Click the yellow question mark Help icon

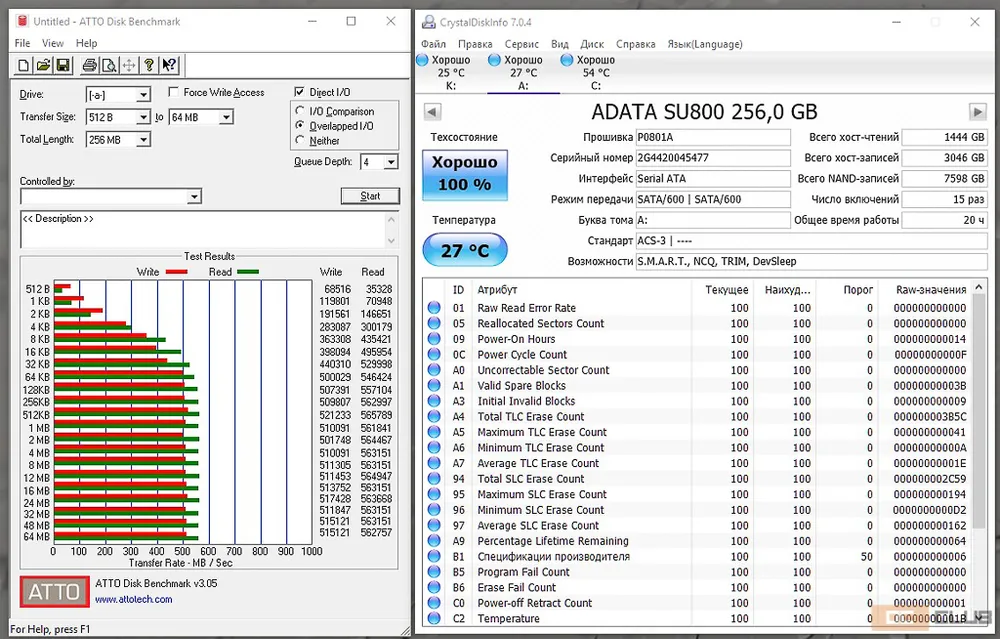(149, 66)
